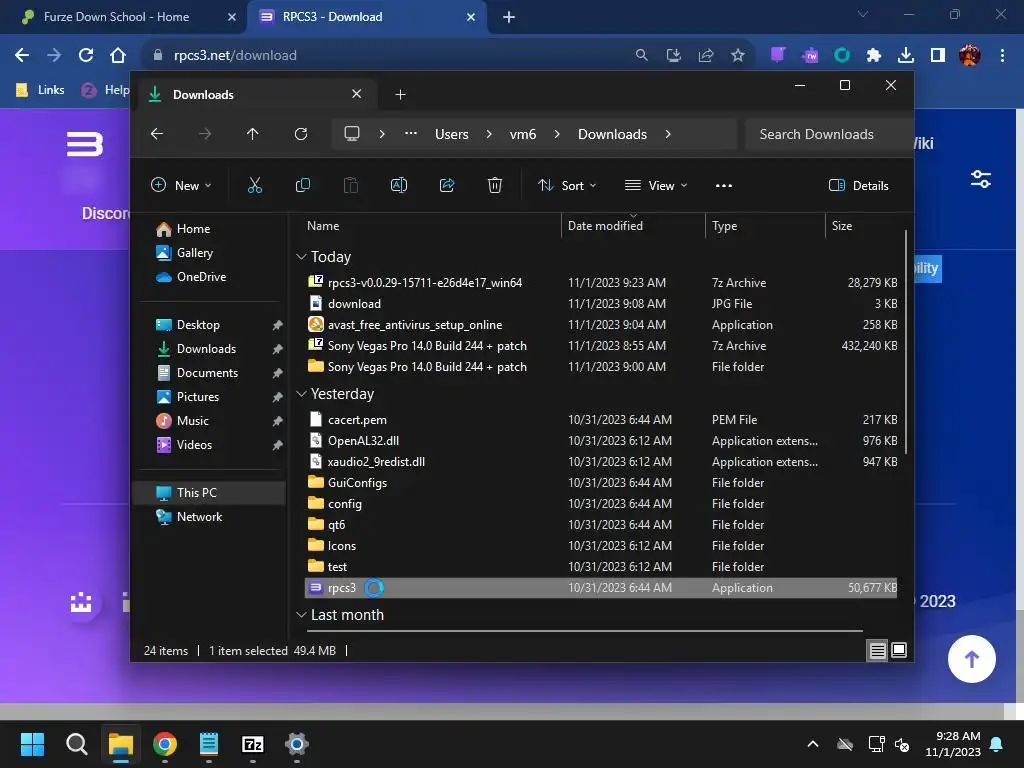Click the Links bookmark folder in Chrome
The width and height of the screenshot is (1024, 768).
(x=40, y=89)
